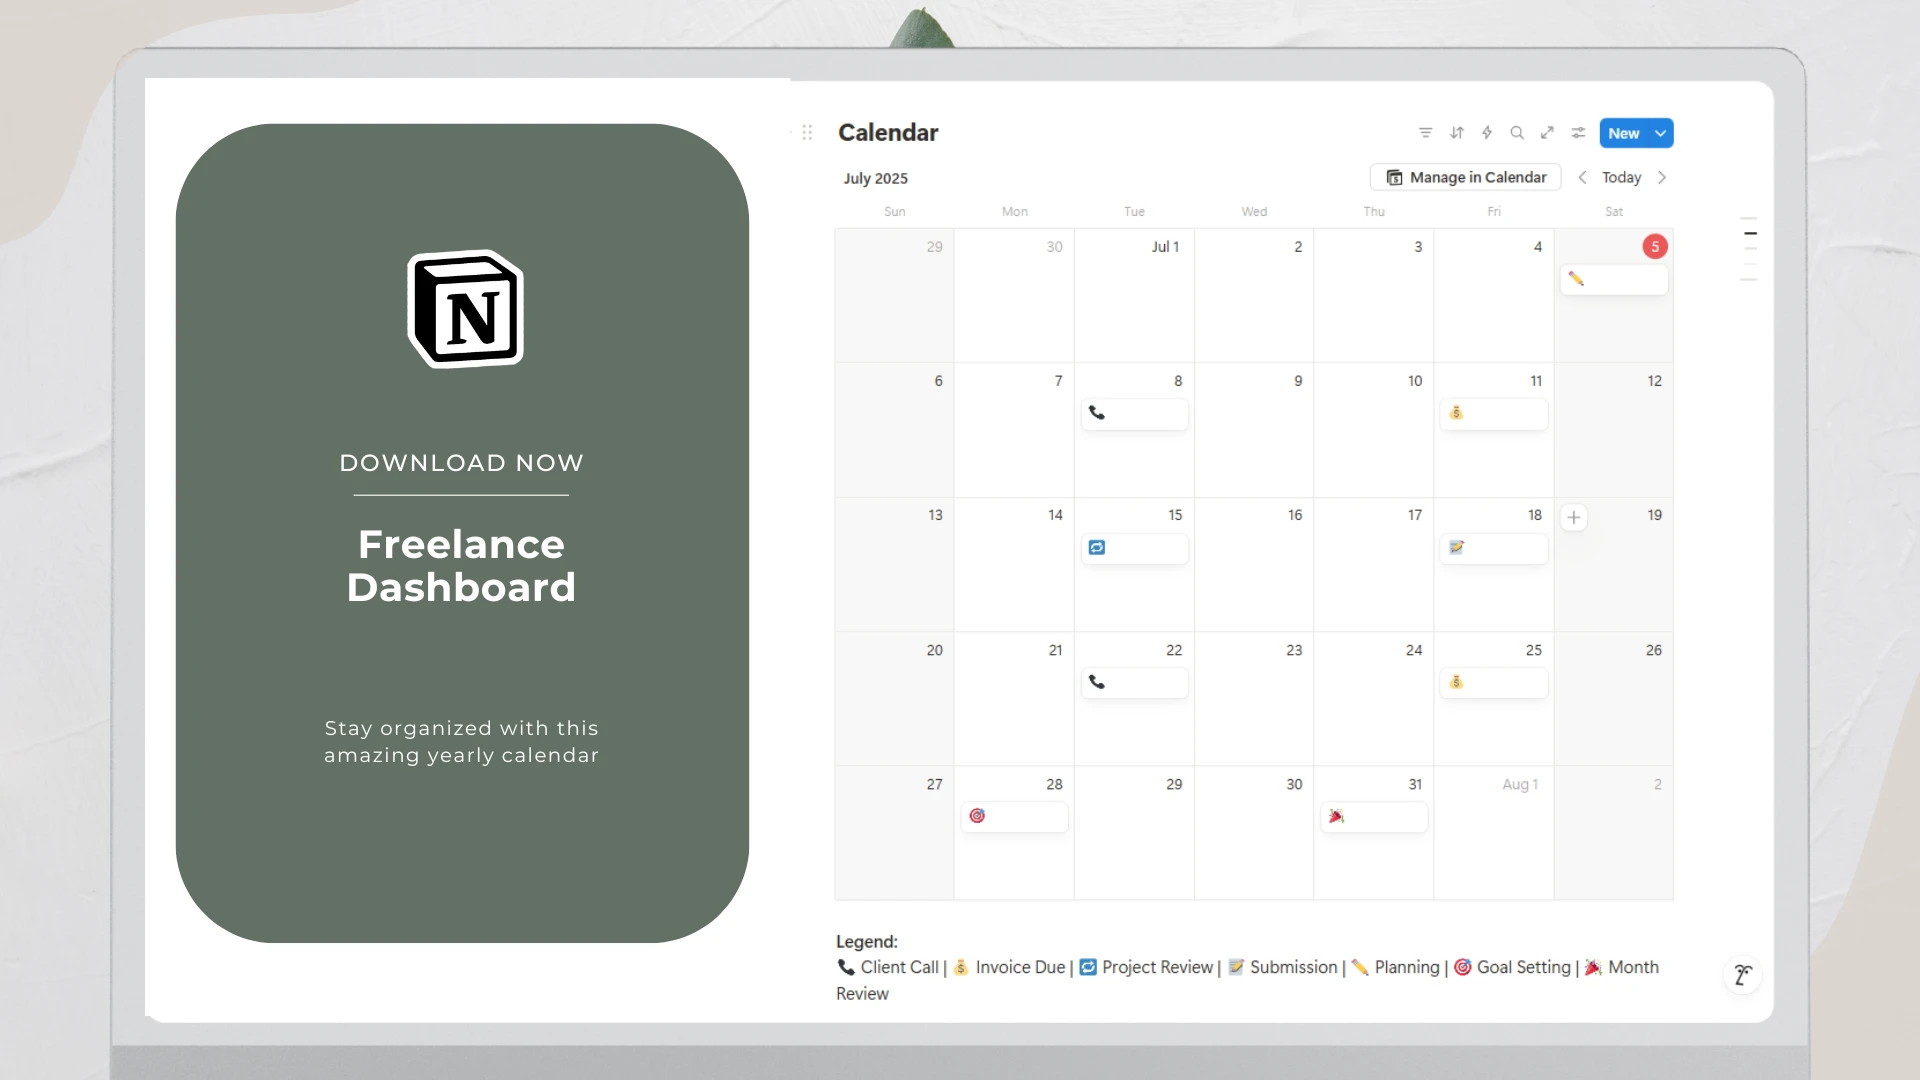The height and width of the screenshot is (1080, 1920).
Task: Open the invoice event on July 25
Action: click(x=1494, y=682)
